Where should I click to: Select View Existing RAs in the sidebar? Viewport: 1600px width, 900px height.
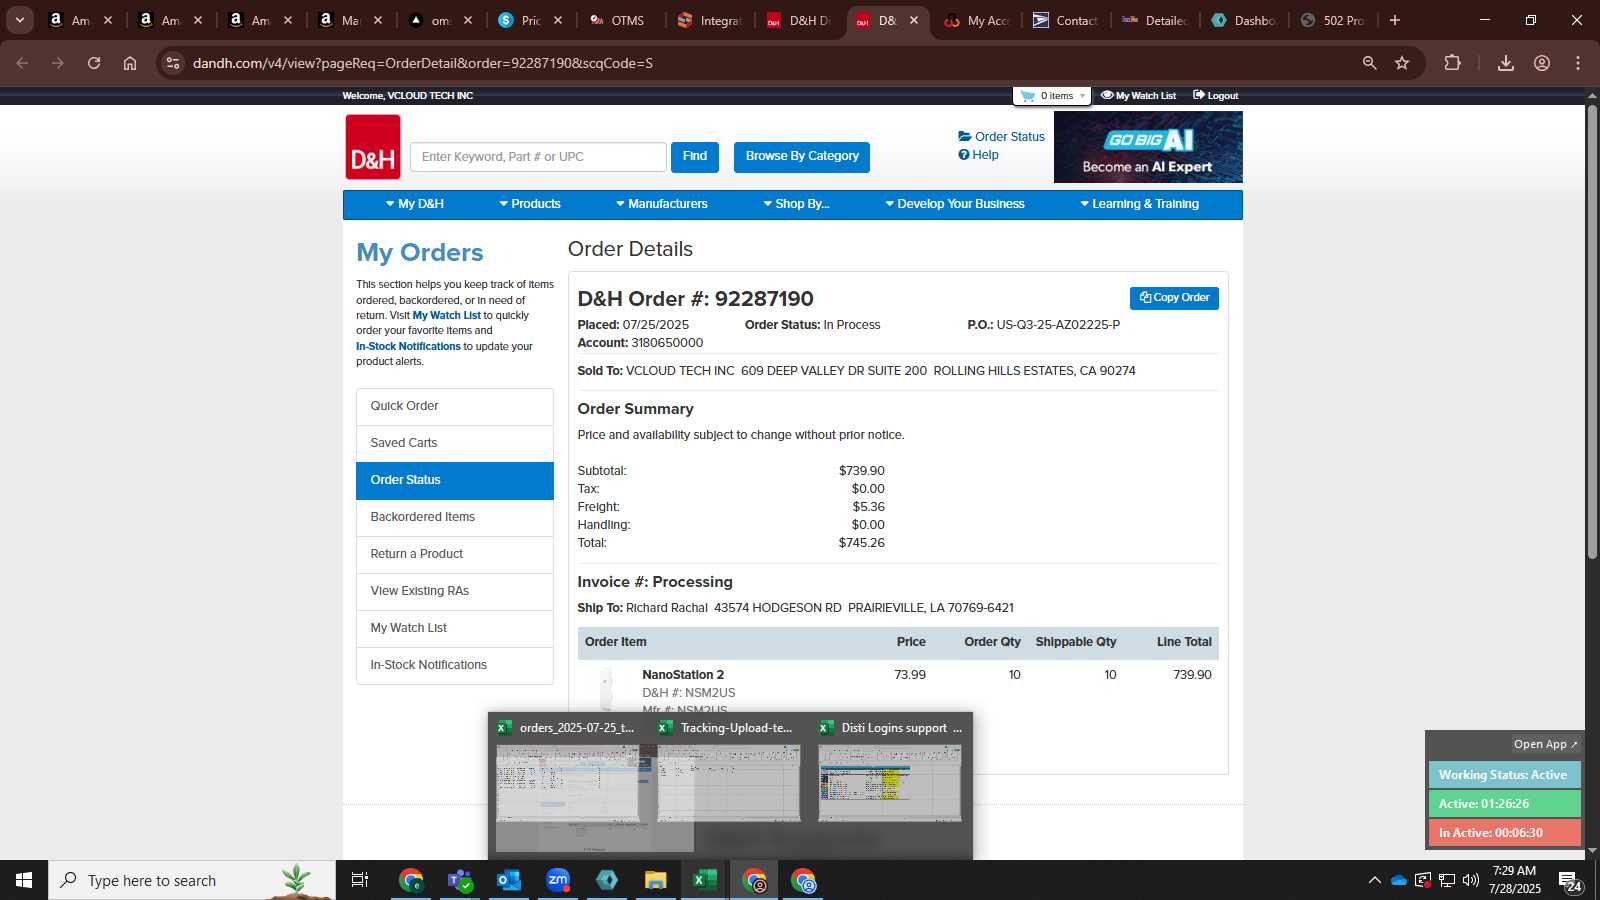coord(455,591)
